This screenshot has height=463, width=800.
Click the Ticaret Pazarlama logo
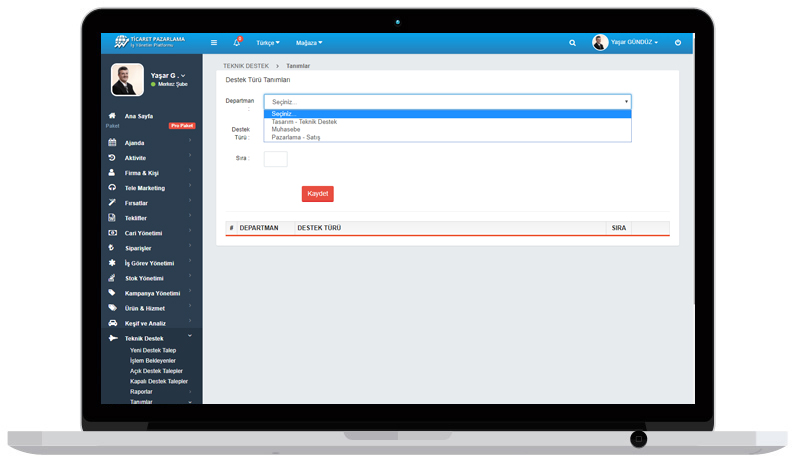coord(149,42)
